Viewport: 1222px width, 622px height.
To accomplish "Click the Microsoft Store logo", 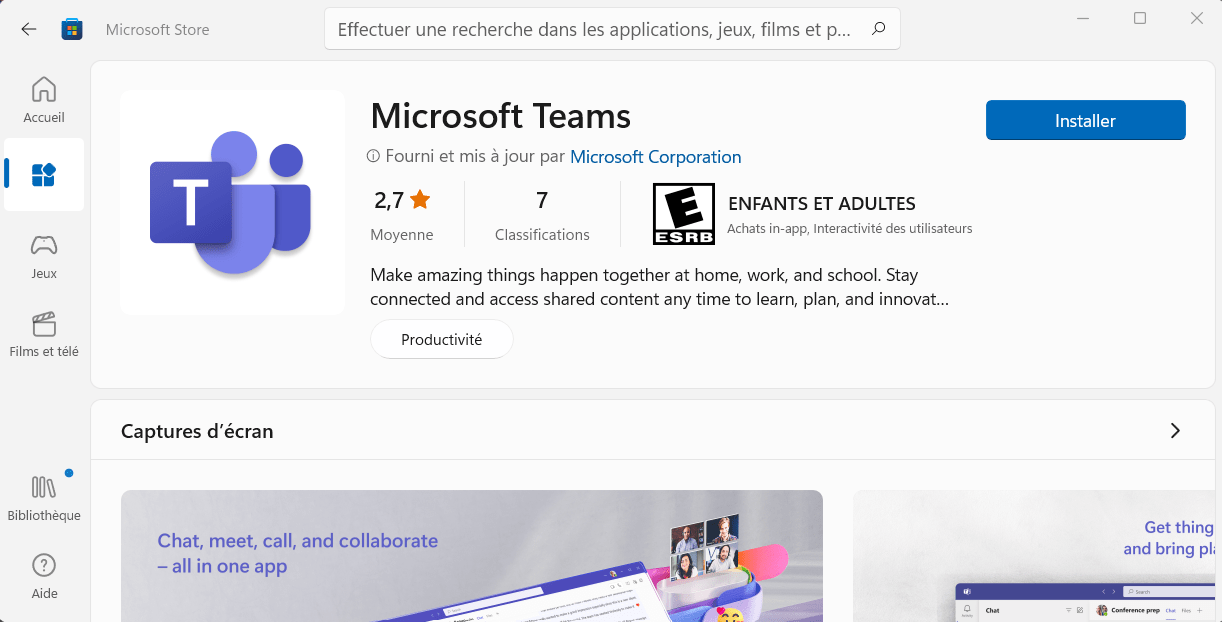I will tap(71, 29).
